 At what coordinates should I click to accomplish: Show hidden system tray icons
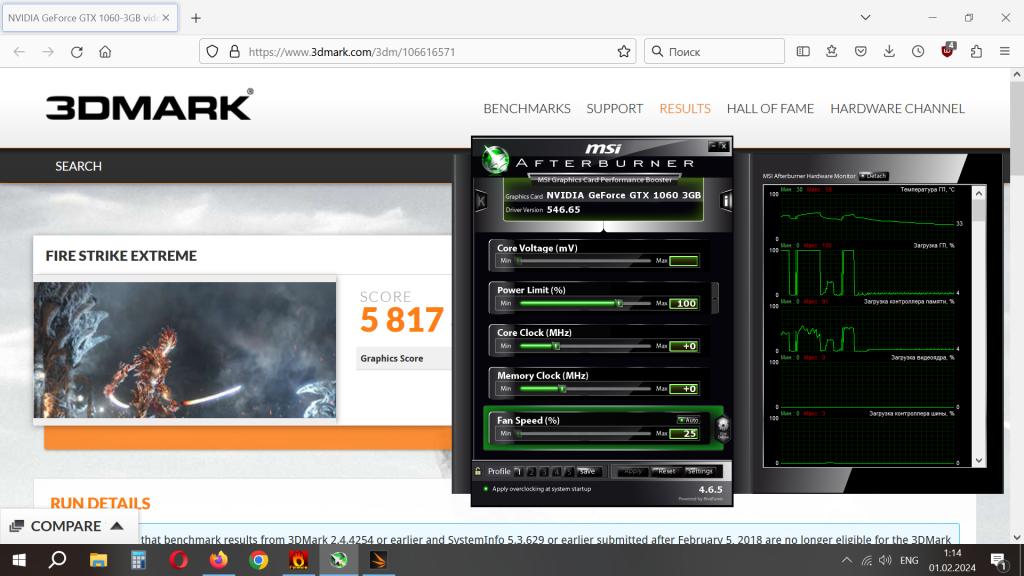tap(846, 560)
